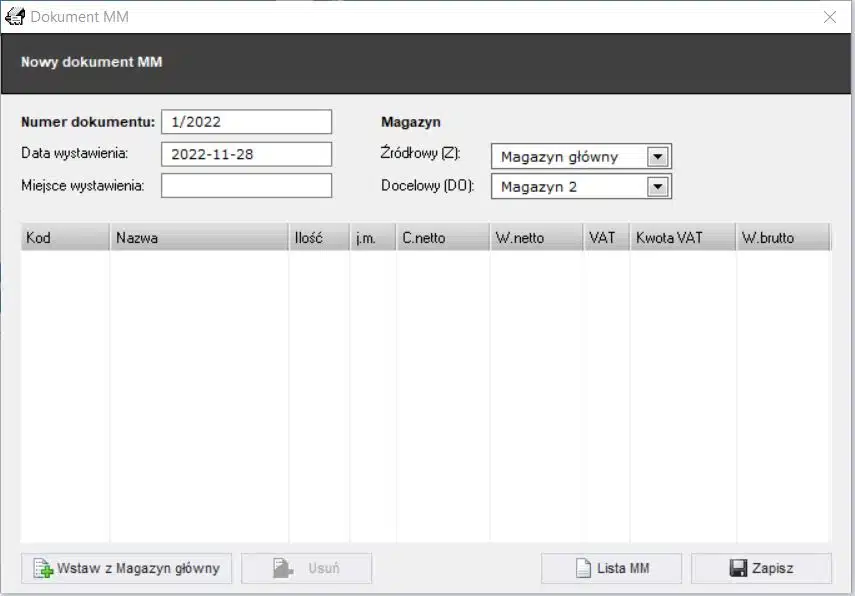Click the Kwota VAT column header

tap(681, 238)
